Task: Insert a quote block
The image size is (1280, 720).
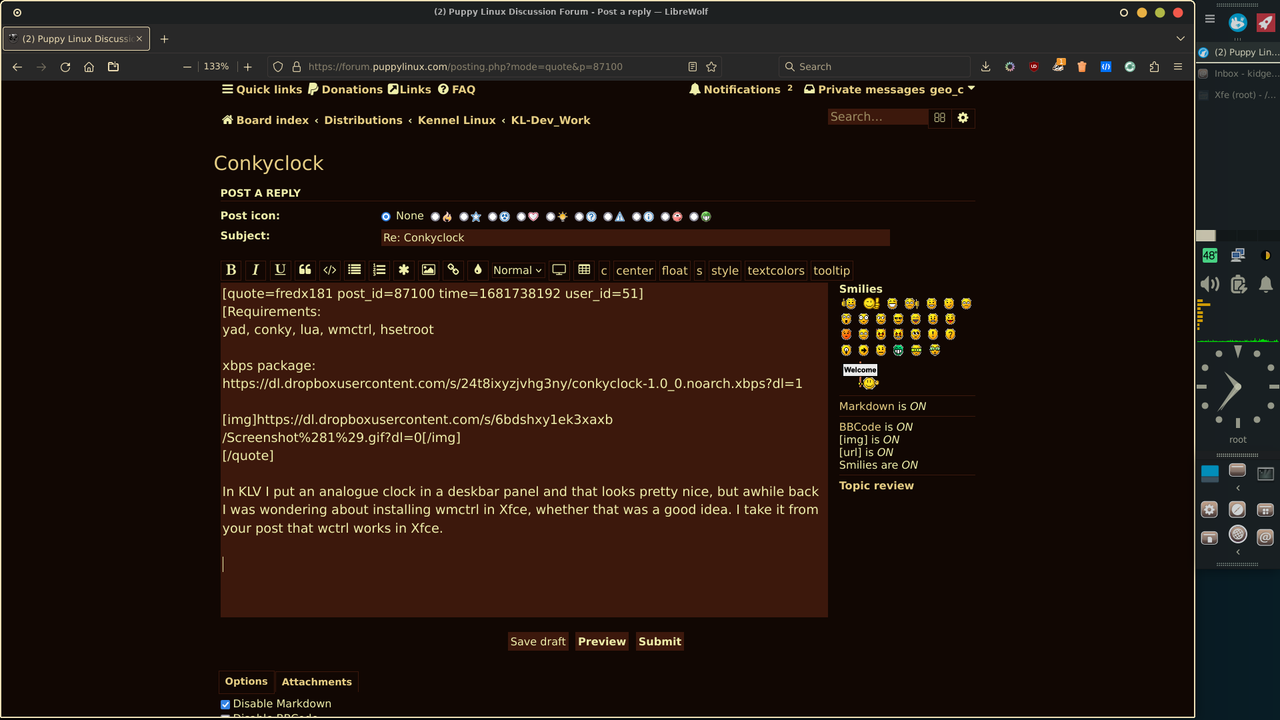Action: coord(305,270)
